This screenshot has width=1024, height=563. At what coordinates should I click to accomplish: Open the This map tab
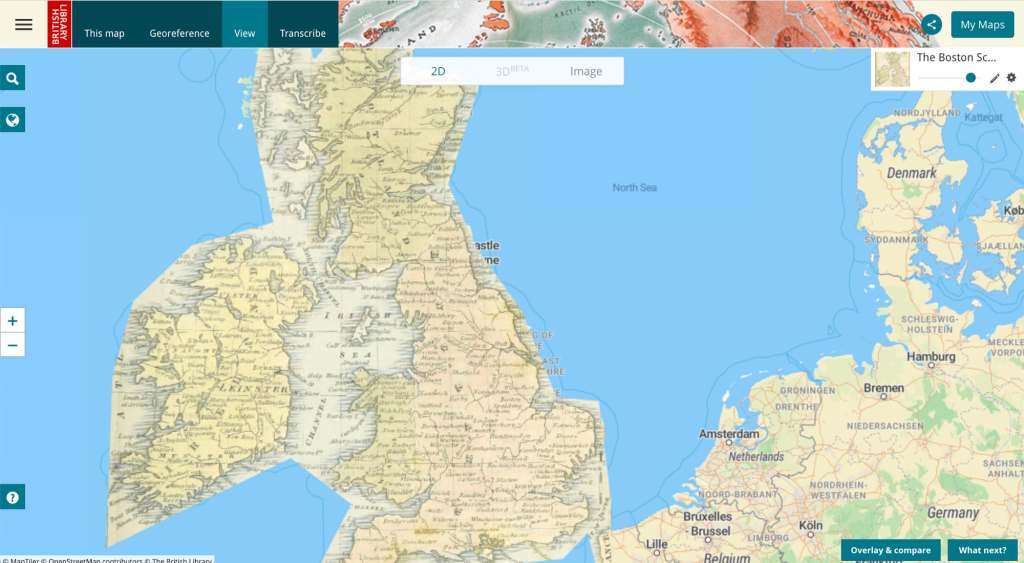[104, 33]
